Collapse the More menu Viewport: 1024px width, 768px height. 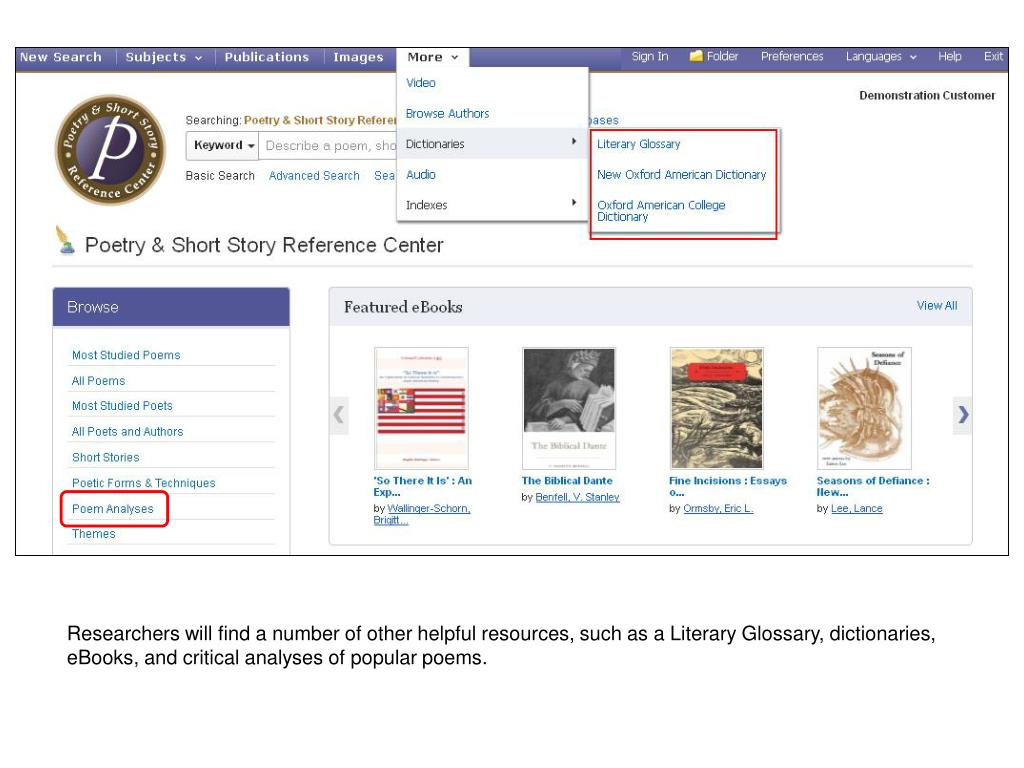pyautogui.click(x=432, y=57)
